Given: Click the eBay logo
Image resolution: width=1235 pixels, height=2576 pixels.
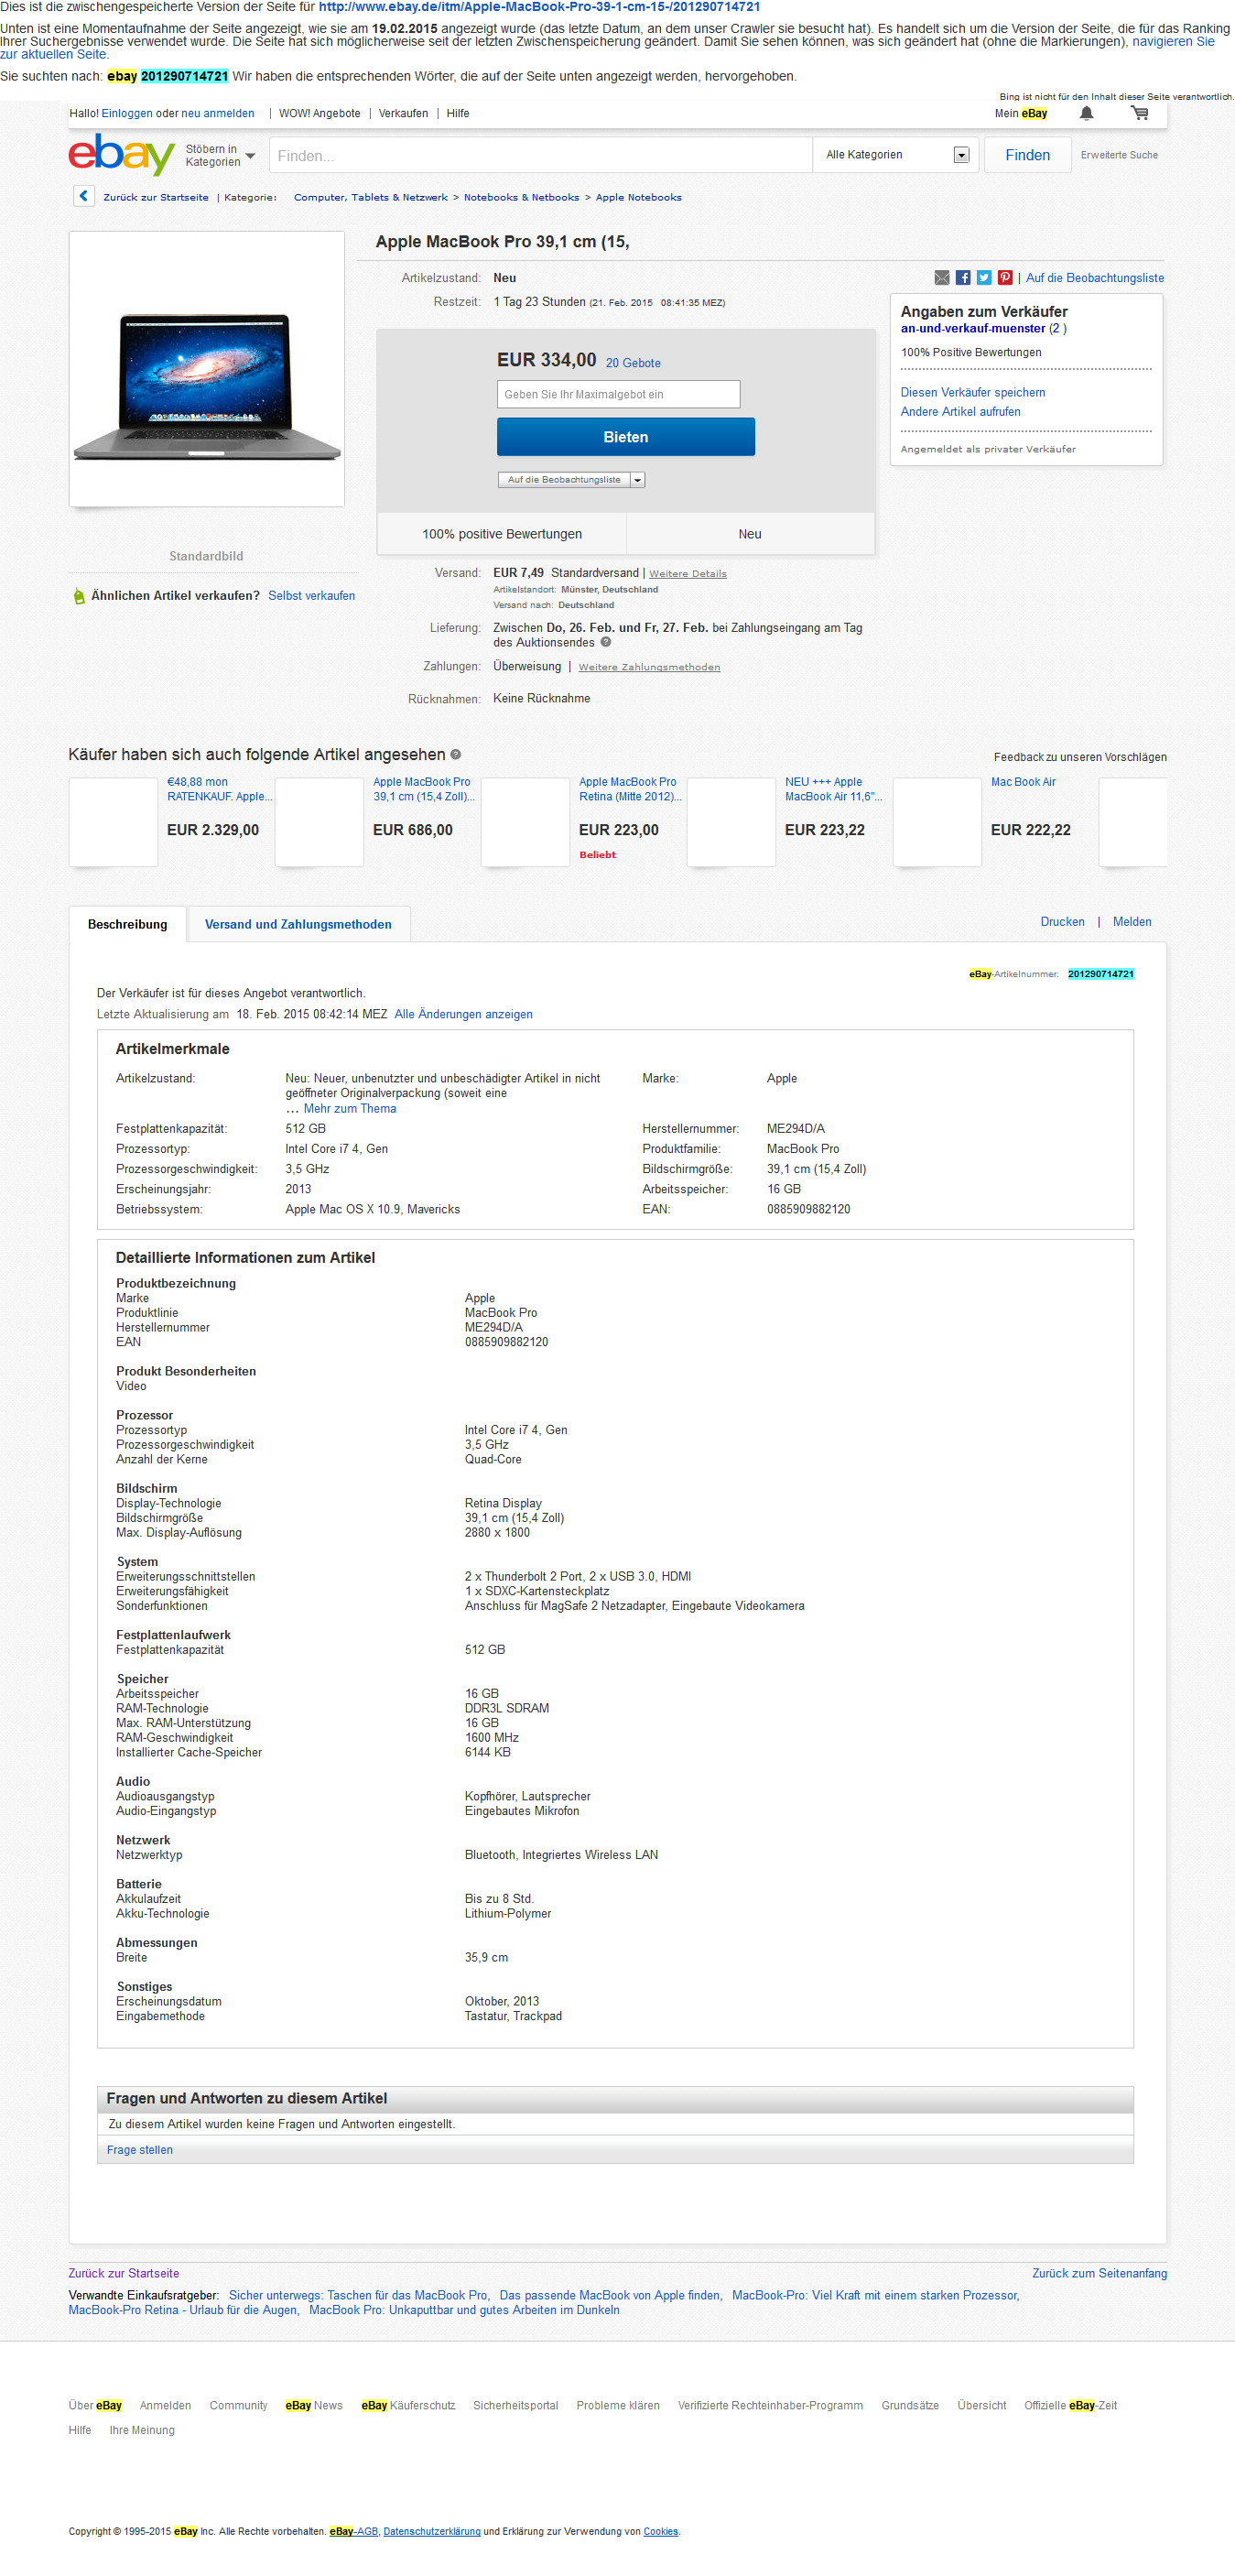Looking at the screenshot, I should coord(121,155).
